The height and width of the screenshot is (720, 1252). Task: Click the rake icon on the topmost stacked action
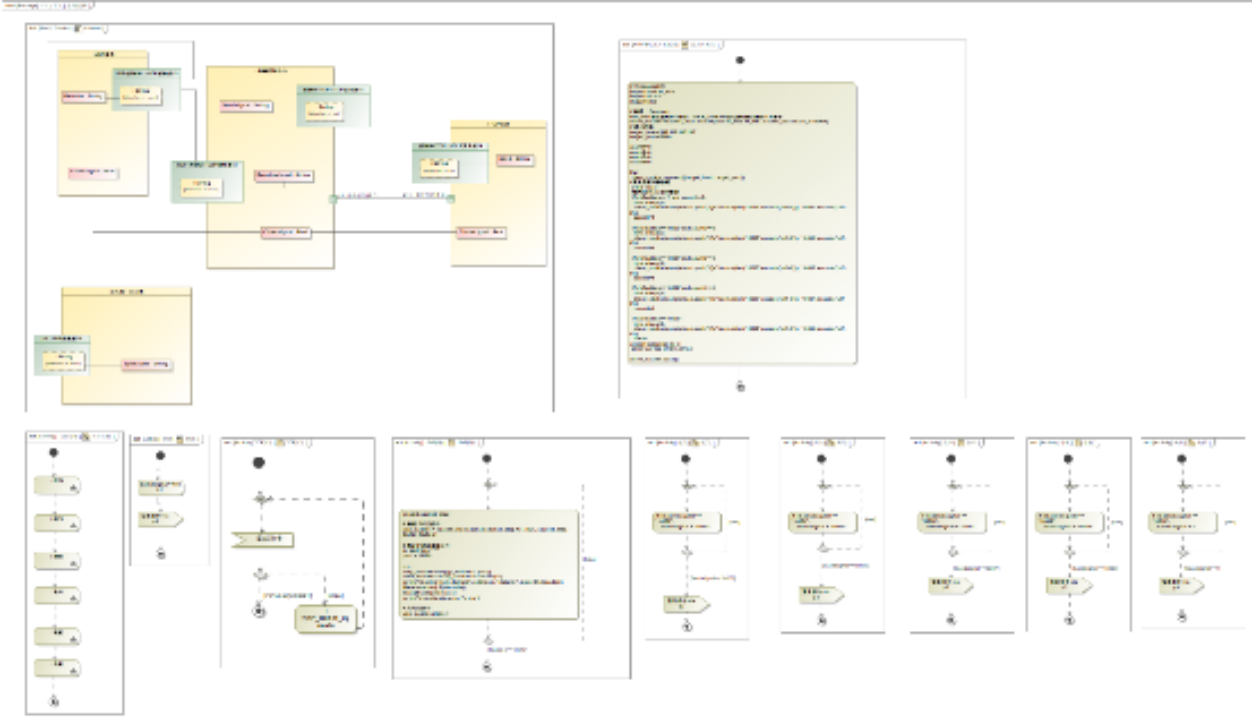(74, 488)
